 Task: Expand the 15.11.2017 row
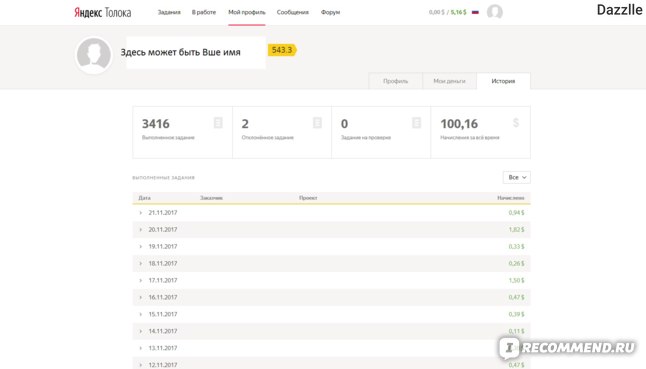point(140,314)
